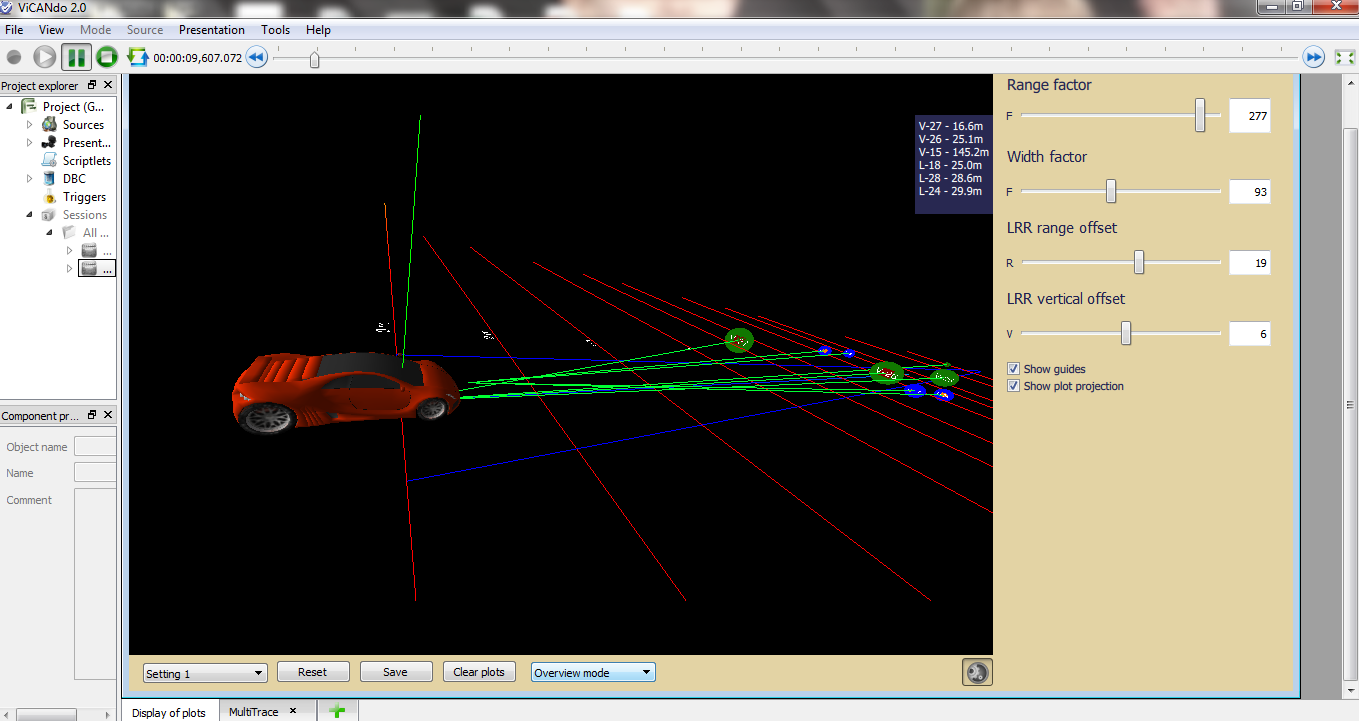
Task: Add new tab with green plus icon
Action: tap(337, 711)
